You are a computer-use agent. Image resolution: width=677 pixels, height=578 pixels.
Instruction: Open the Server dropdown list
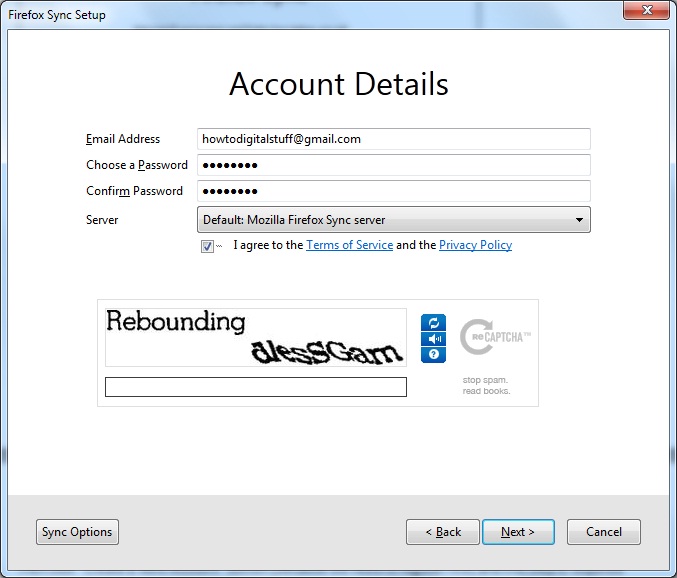[394, 220]
